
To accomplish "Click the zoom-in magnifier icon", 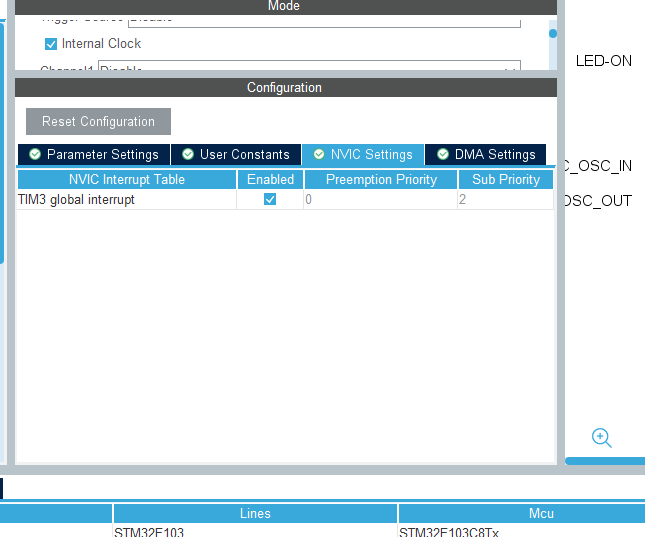I will 601,437.
